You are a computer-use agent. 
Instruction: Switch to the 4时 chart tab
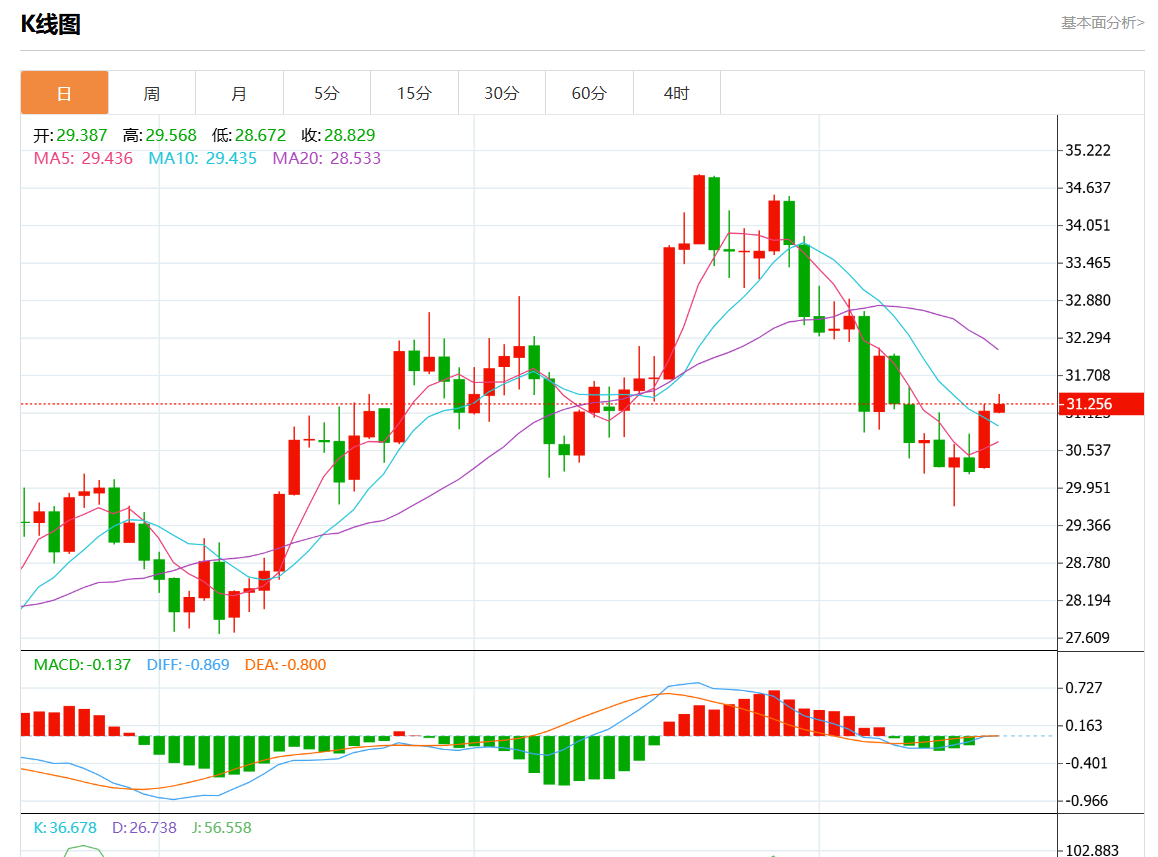click(x=677, y=93)
